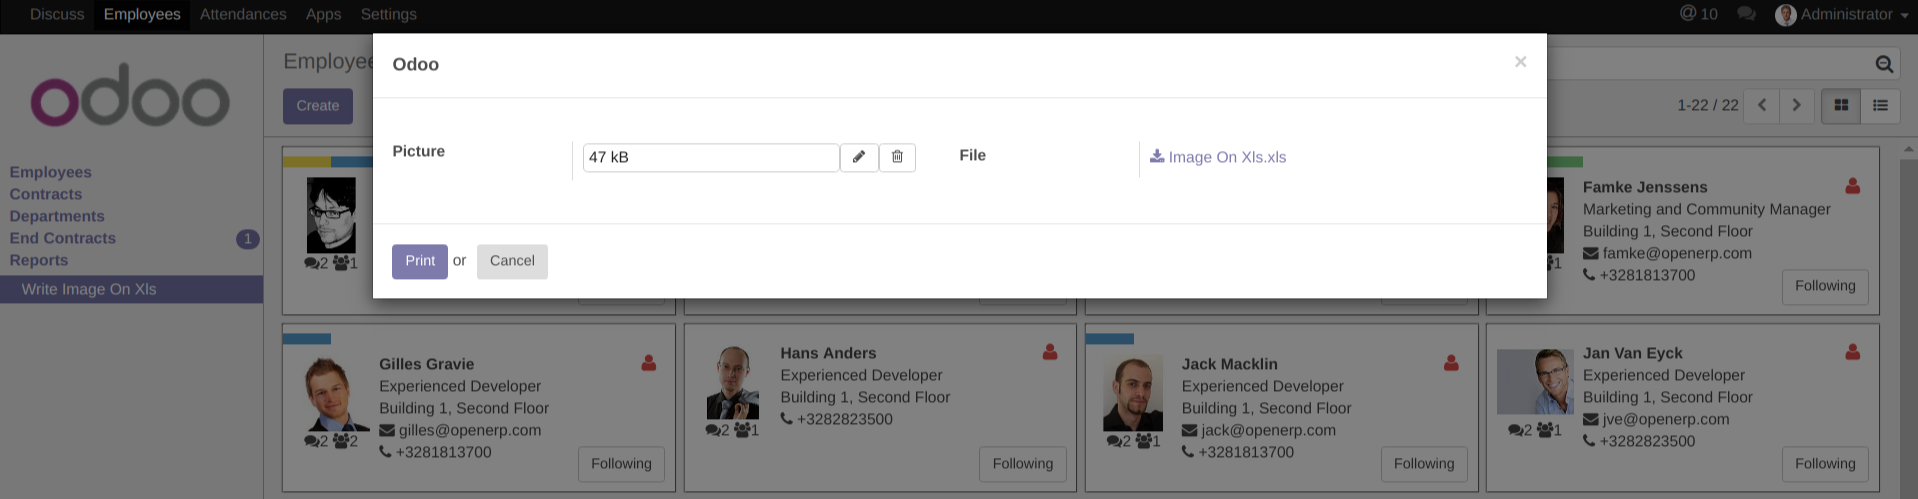Image resolution: width=1918 pixels, height=499 pixels.
Task: Click the Cancel button in dialog
Action: [x=512, y=261]
